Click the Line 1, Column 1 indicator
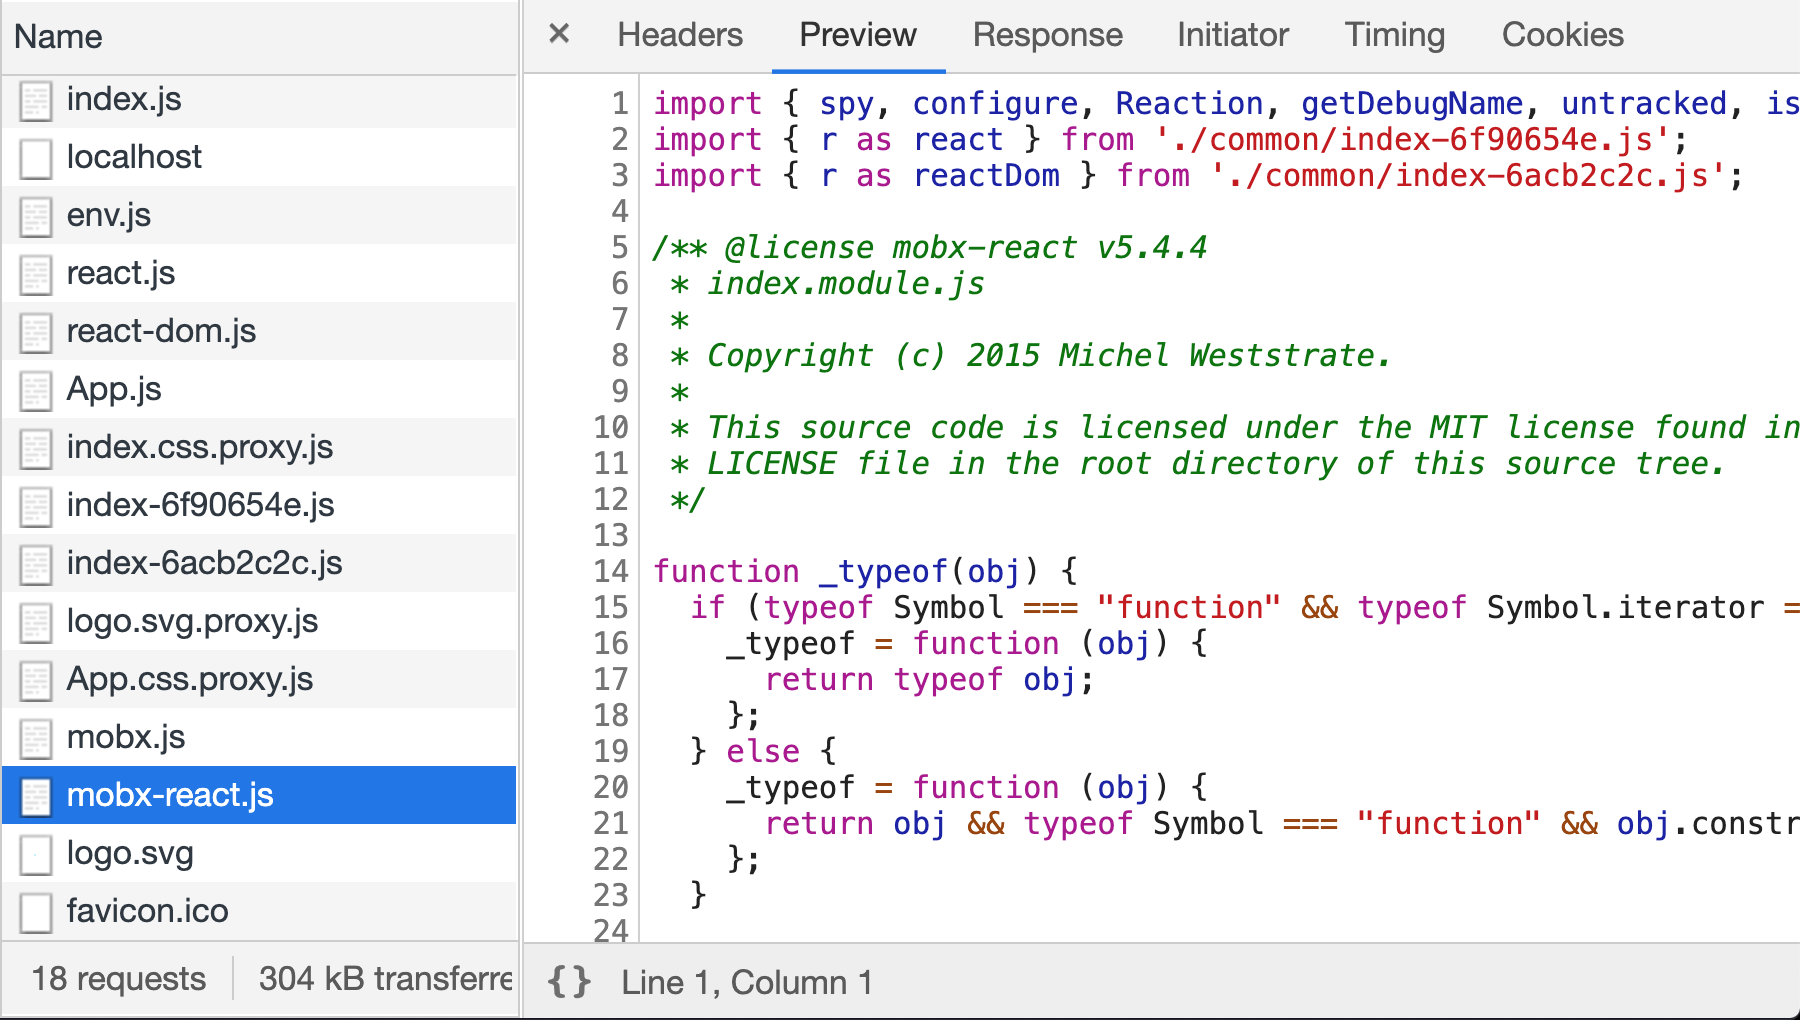This screenshot has width=1800, height=1020. pyautogui.click(x=747, y=982)
